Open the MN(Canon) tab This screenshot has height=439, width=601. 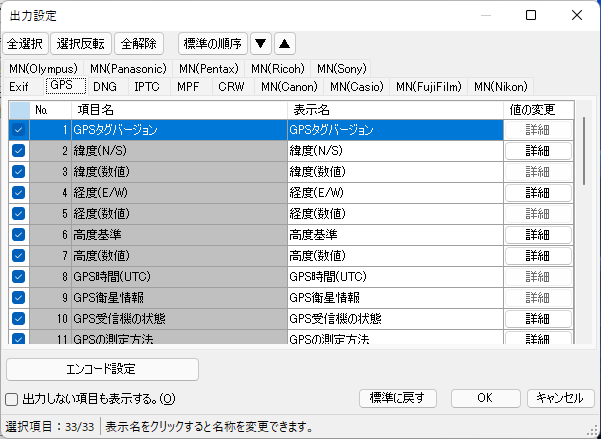tap(289, 87)
